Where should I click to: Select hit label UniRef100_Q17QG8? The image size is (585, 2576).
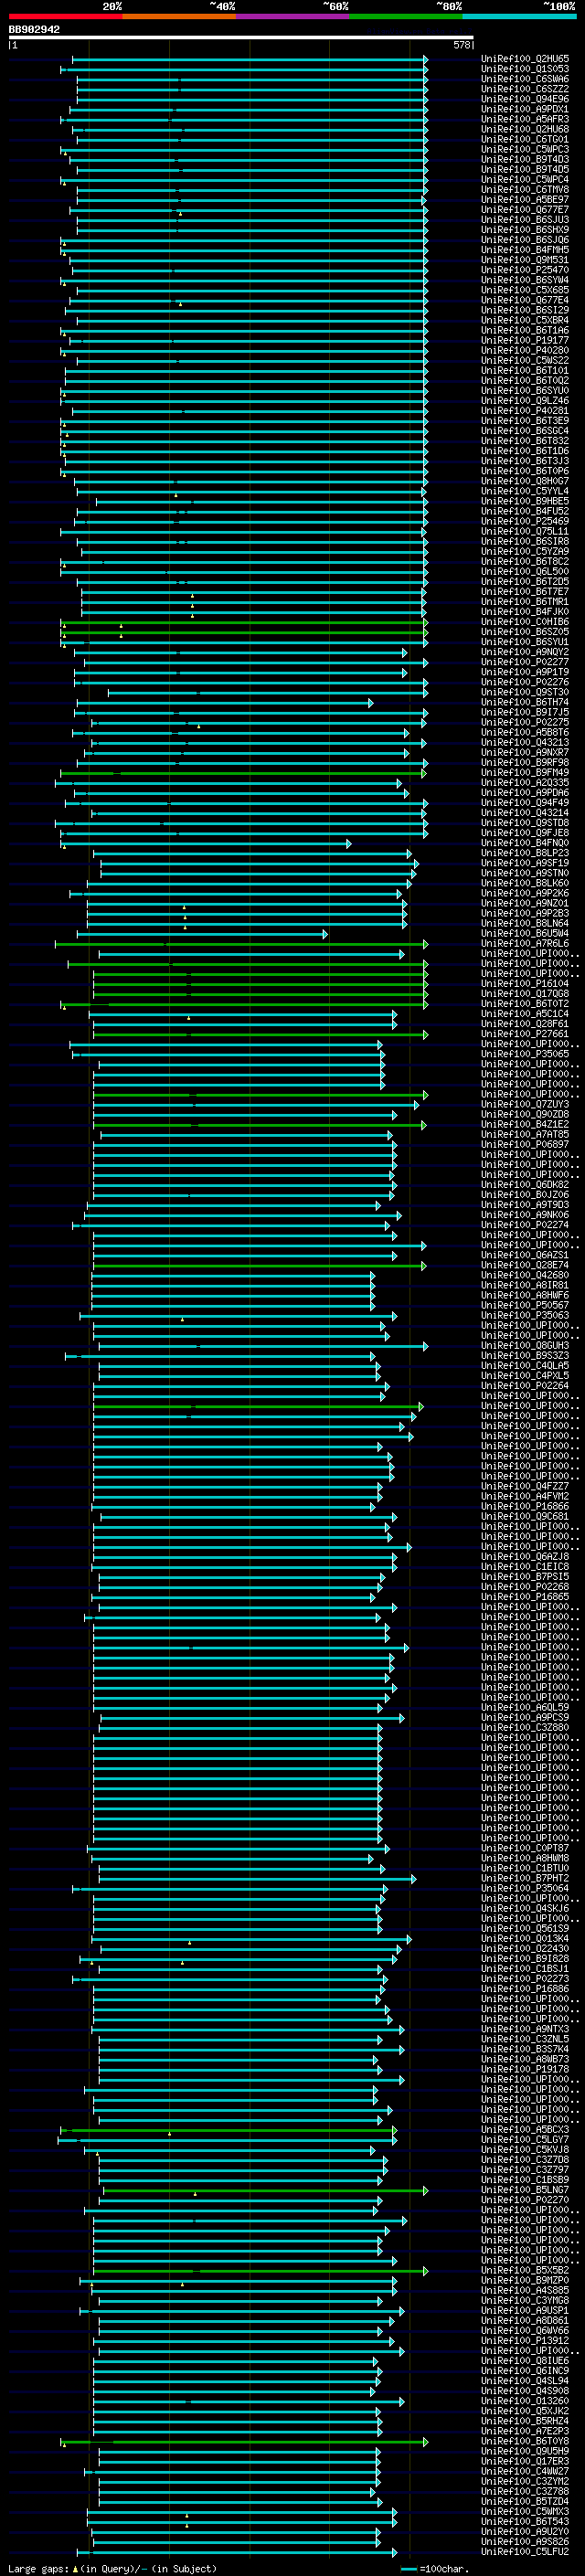(x=525, y=994)
